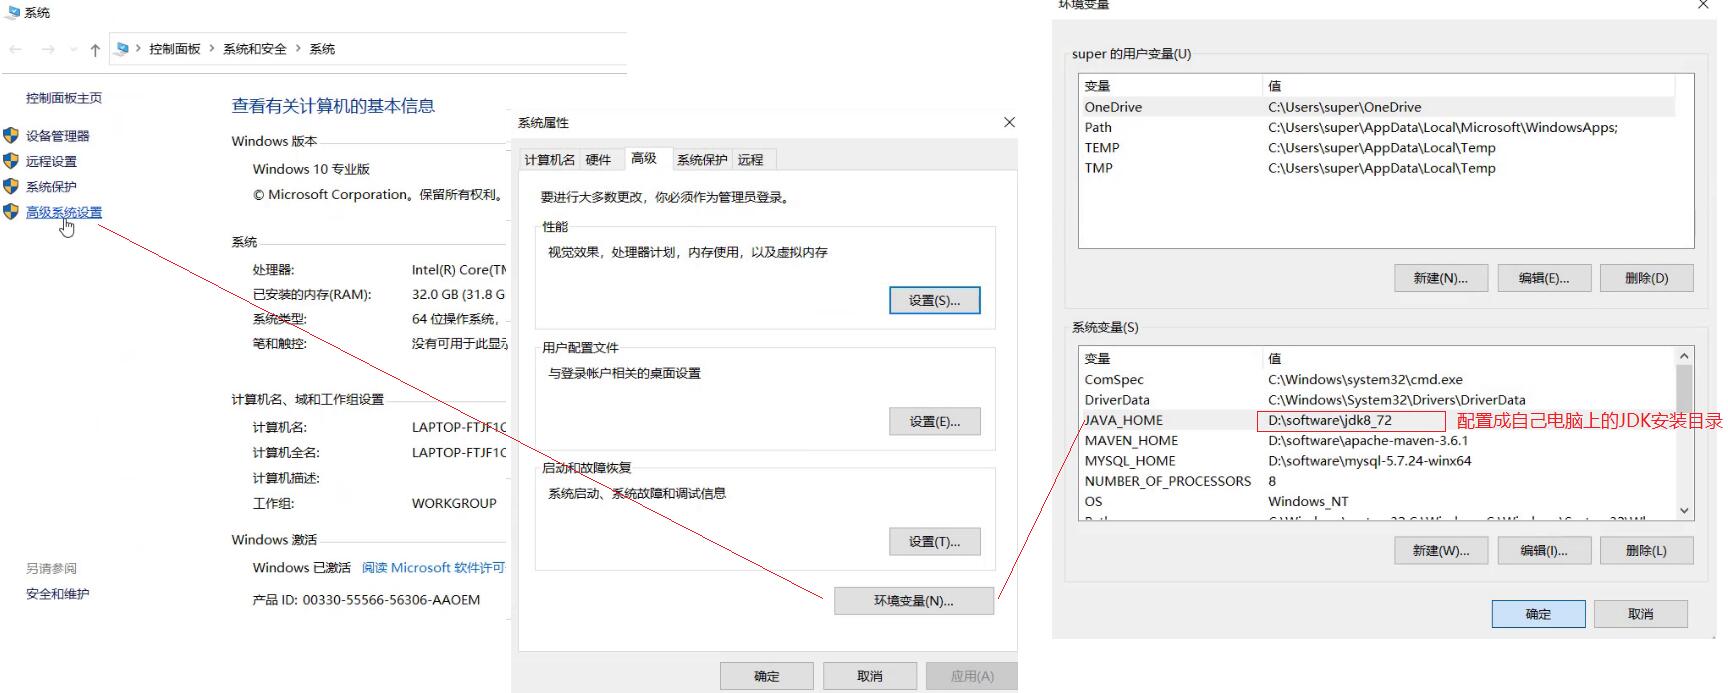This screenshot has width=1728, height=693.
Task: Open 环境变量(N)... button
Action: click(x=914, y=600)
